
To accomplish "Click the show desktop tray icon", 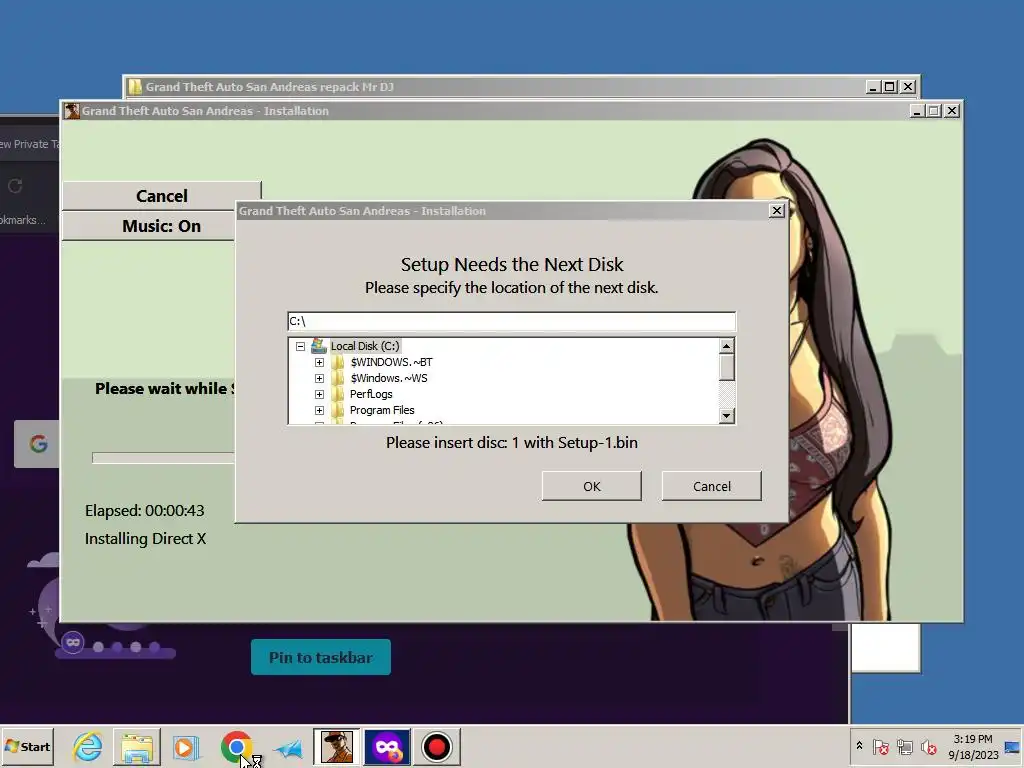I will tap(1013, 747).
